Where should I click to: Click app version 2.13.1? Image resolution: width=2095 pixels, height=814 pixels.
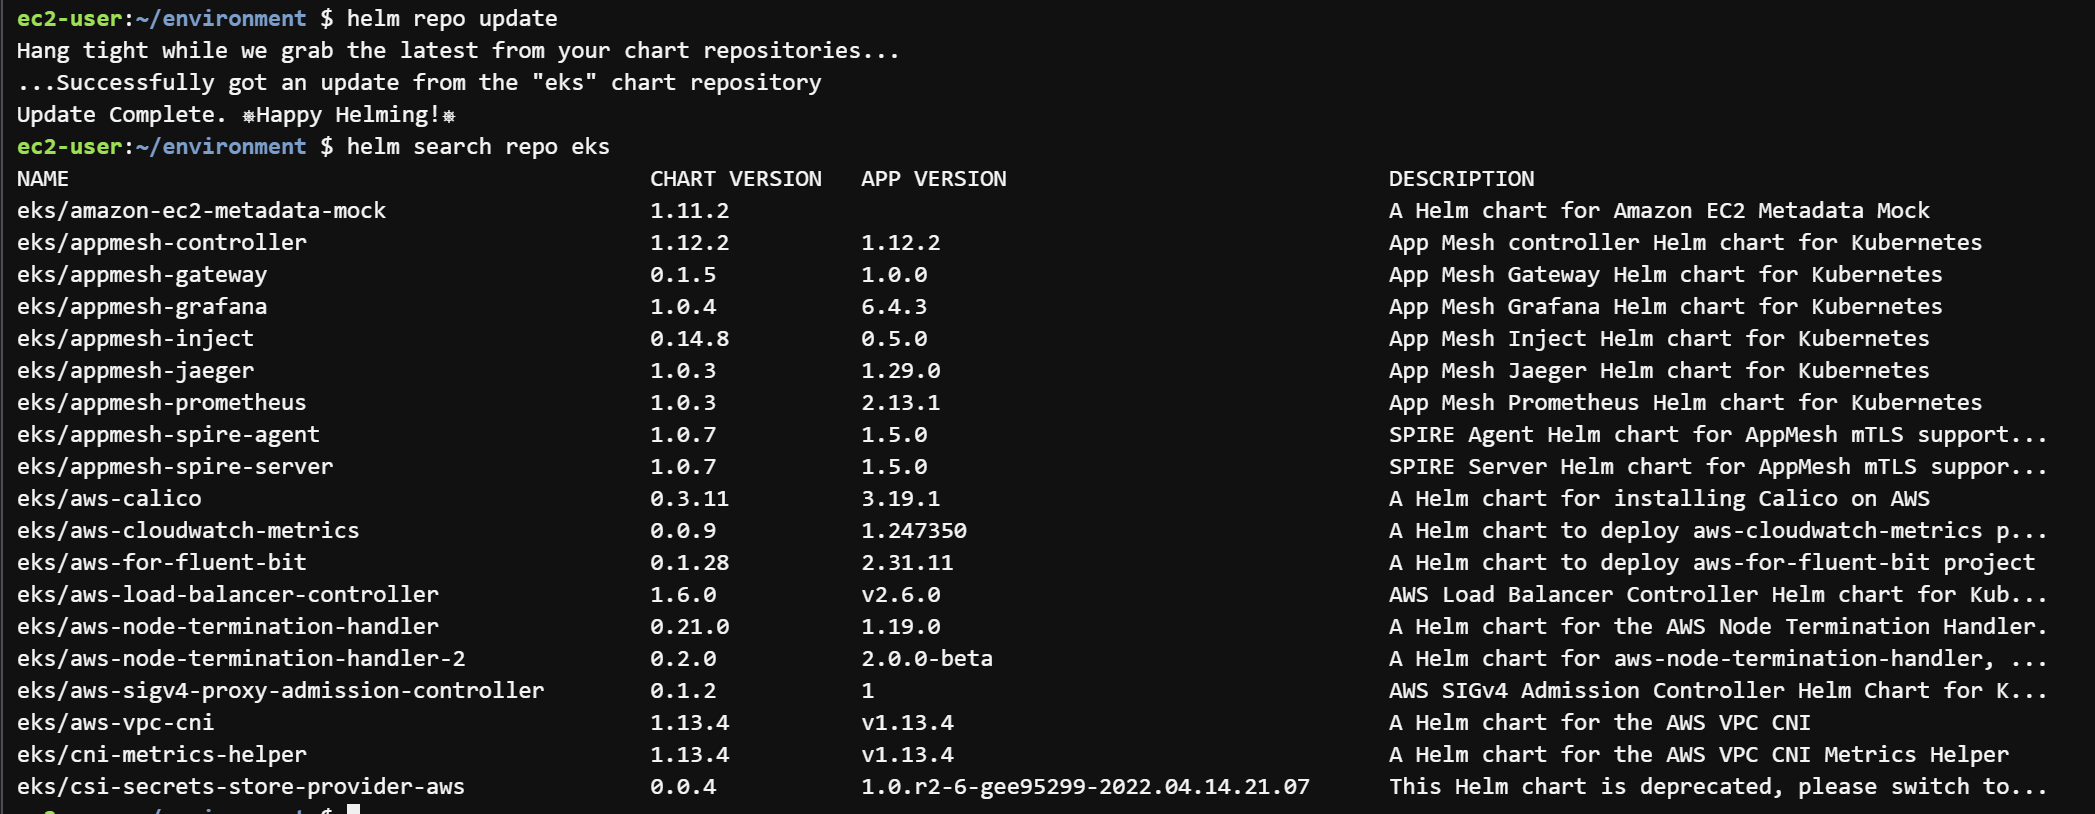click(901, 403)
